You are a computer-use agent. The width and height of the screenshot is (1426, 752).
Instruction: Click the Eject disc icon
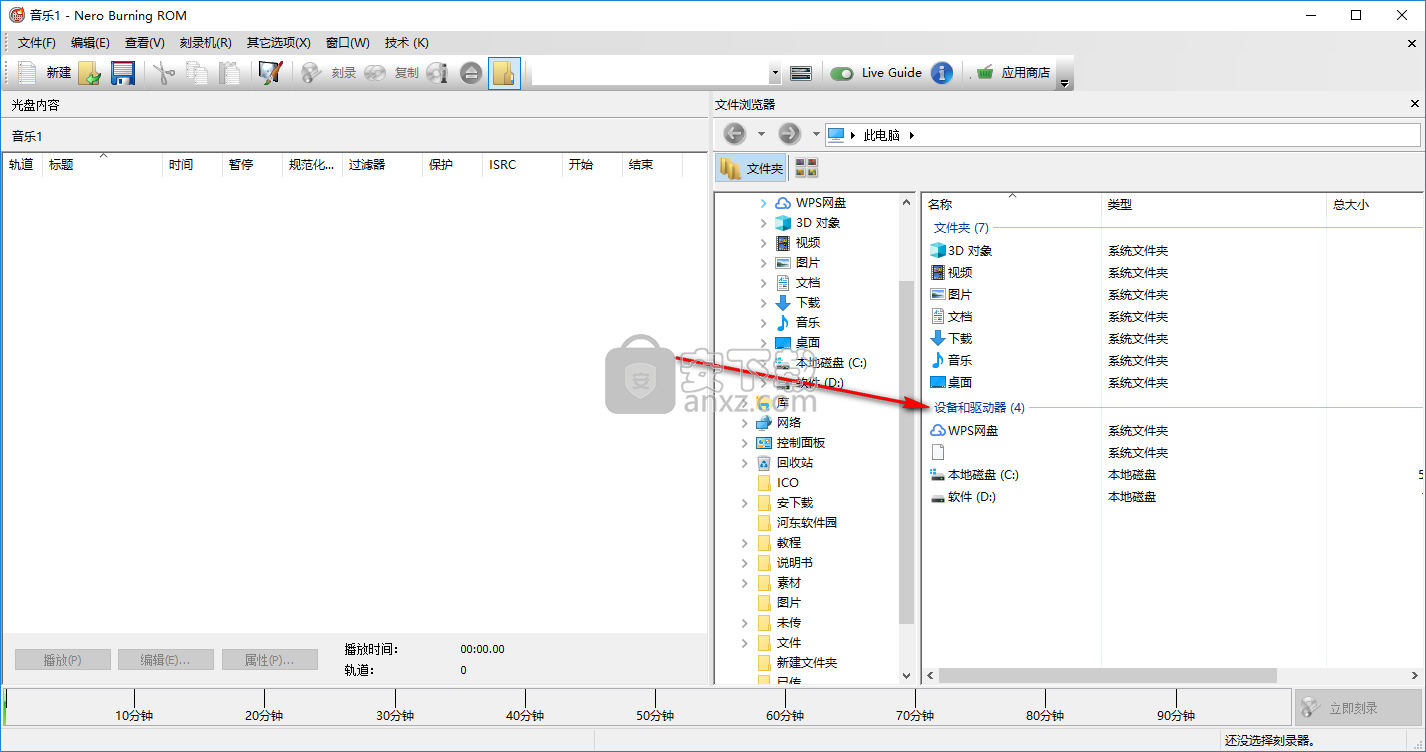pyautogui.click(x=471, y=72)
